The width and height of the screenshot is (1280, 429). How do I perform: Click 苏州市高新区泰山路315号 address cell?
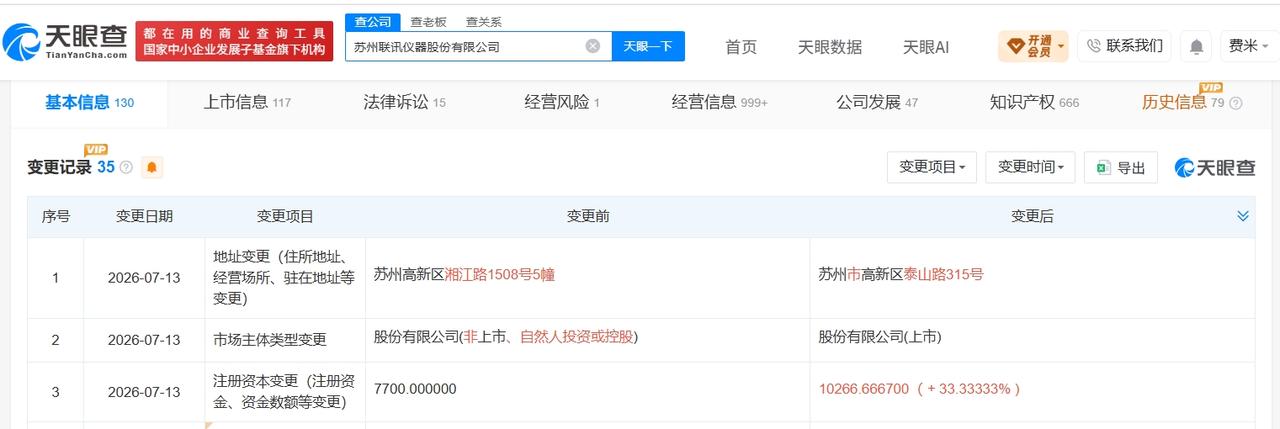901,273
